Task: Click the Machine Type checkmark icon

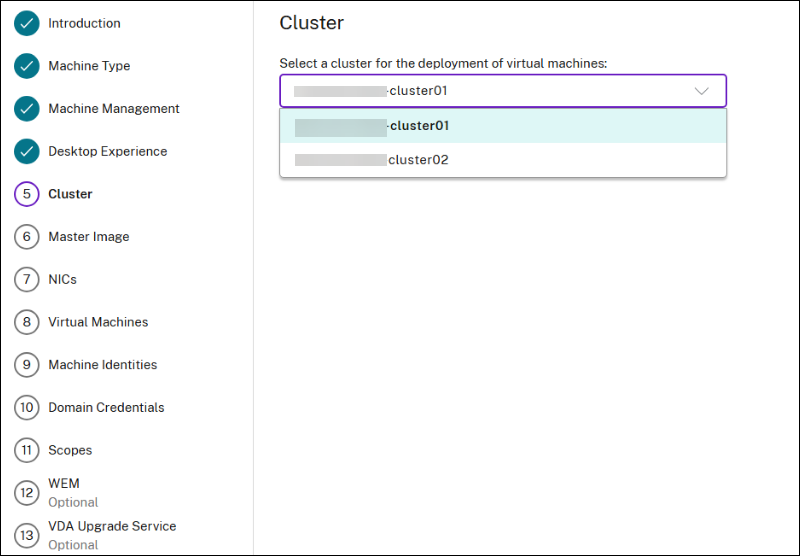Action: [27, 66]
